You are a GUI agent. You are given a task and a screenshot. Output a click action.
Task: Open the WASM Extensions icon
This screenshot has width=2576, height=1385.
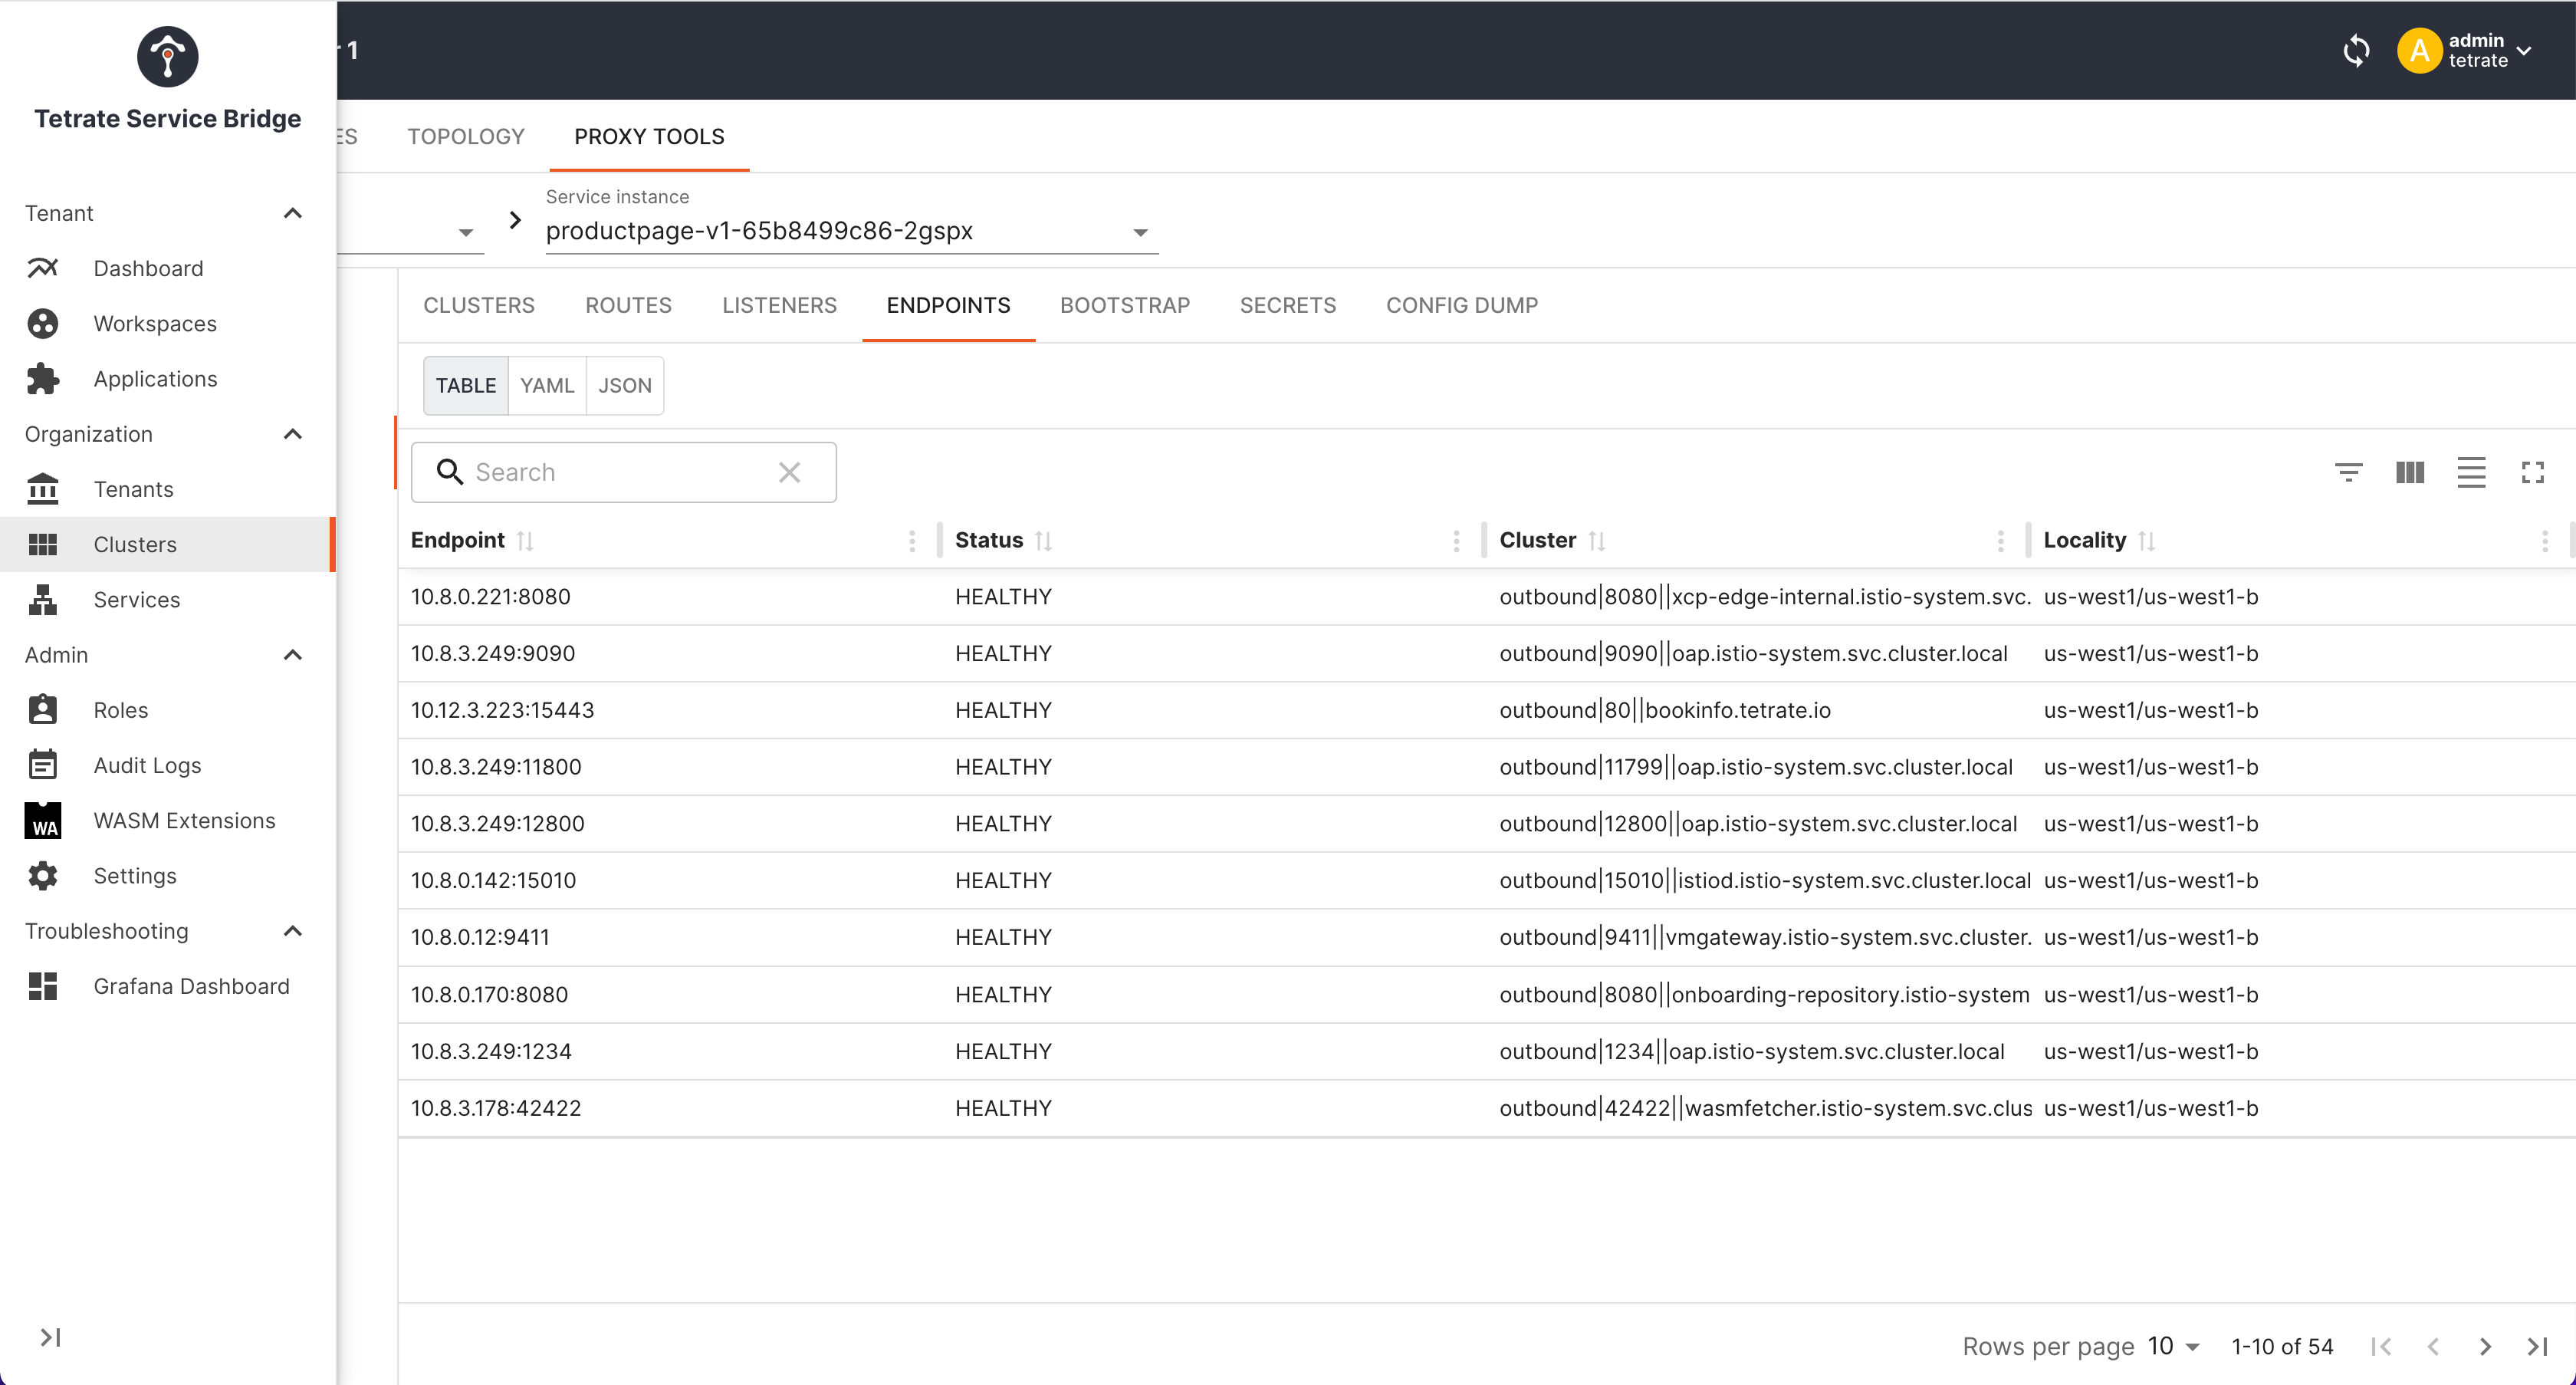click(42, 820)
